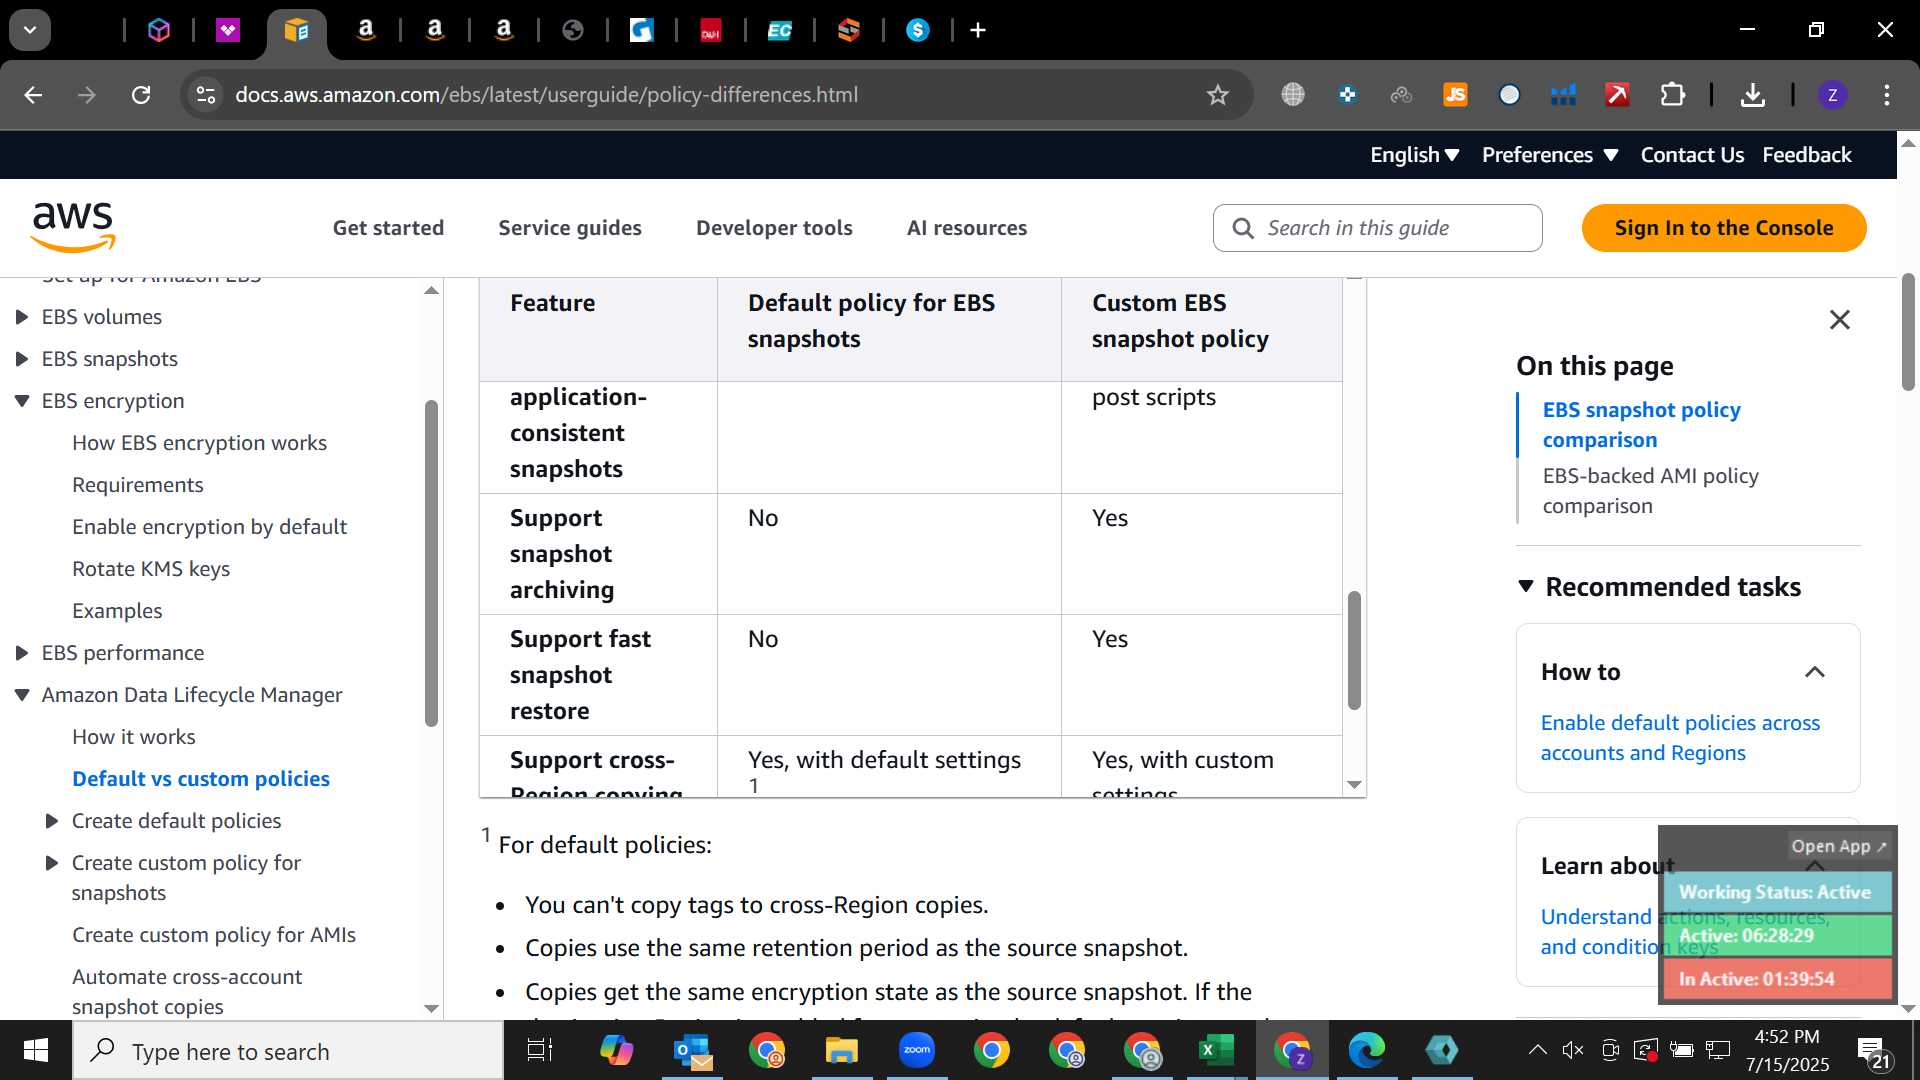Open Outlook from the taskbar

(692, 1050)
